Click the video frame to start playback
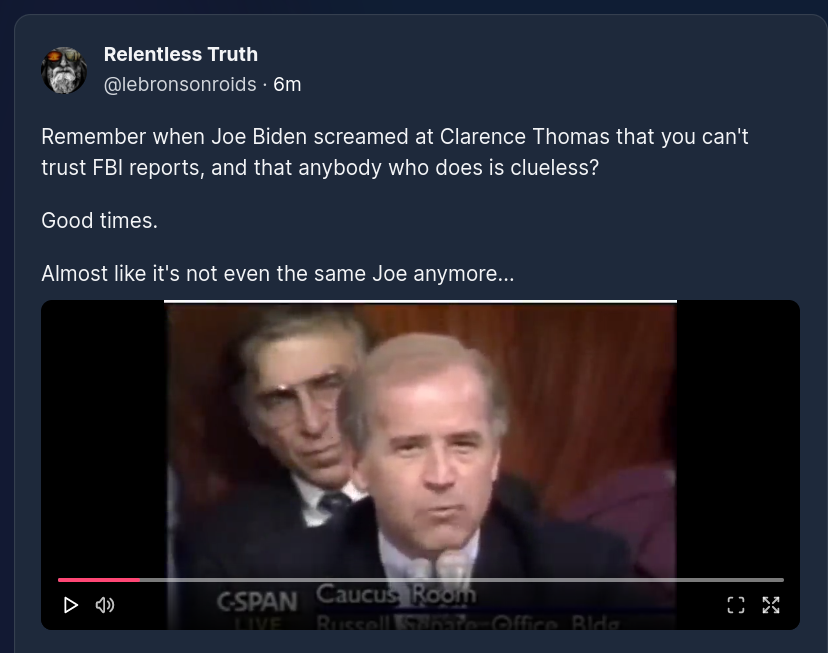The image size is (828, 653). pyautogui.click(x=420, y=438)
